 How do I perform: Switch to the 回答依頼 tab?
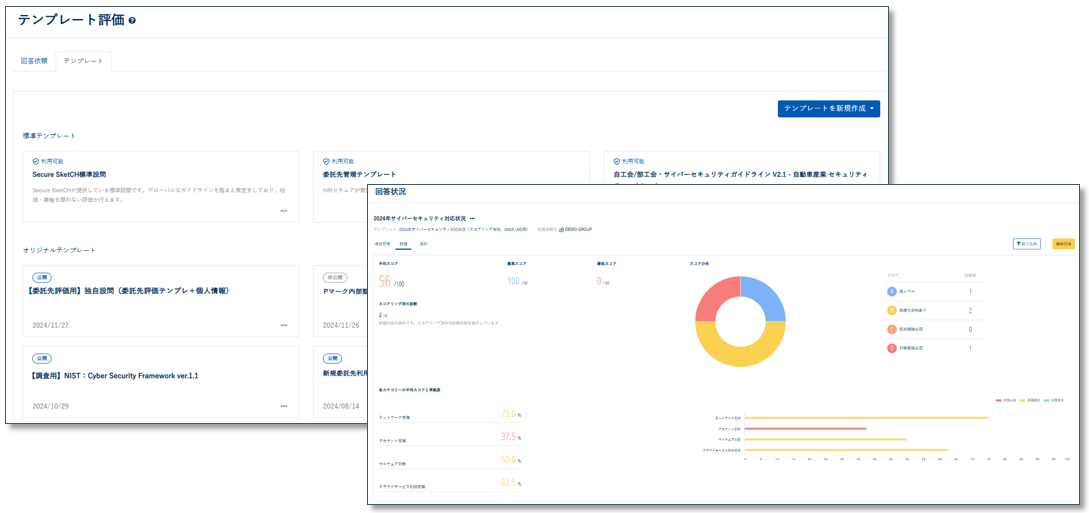pyautogui.click(x=34, y=61)
